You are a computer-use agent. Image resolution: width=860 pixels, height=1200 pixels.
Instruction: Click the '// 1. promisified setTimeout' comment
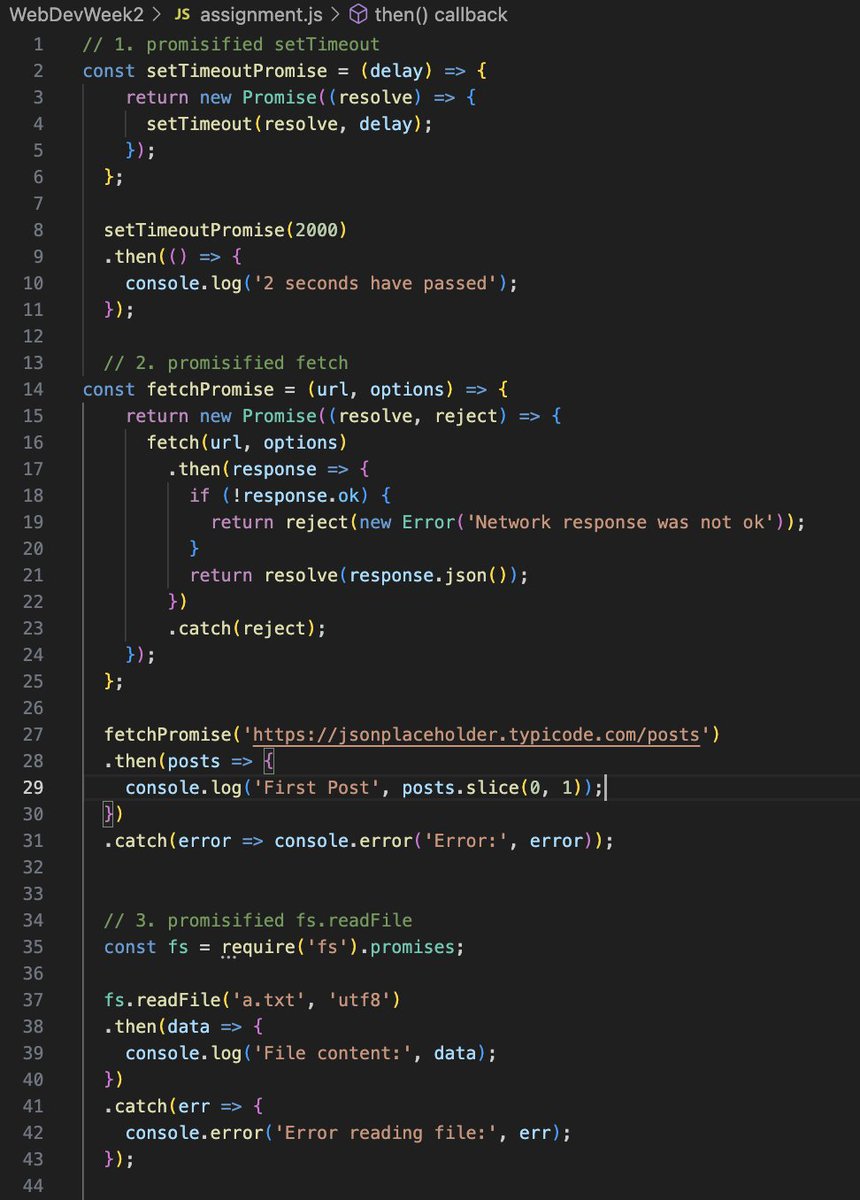click(231, 44)
